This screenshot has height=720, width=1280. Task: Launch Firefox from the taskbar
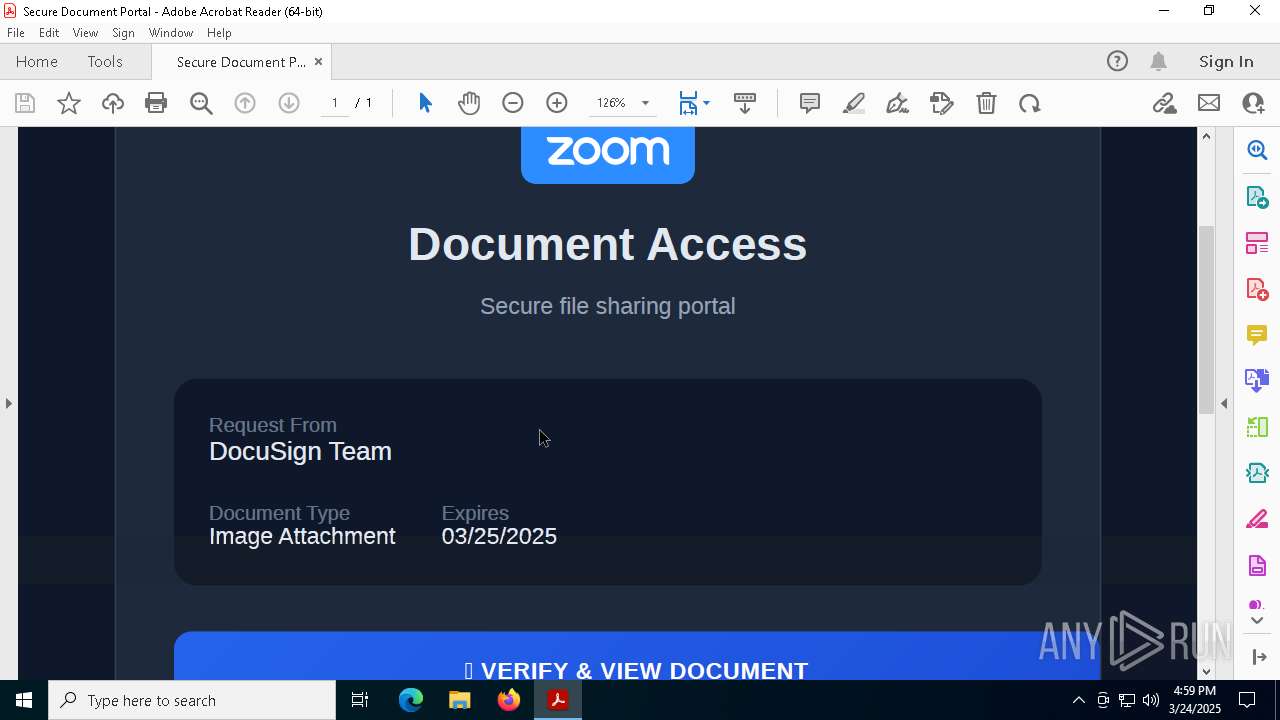click(x=508, y=700)
